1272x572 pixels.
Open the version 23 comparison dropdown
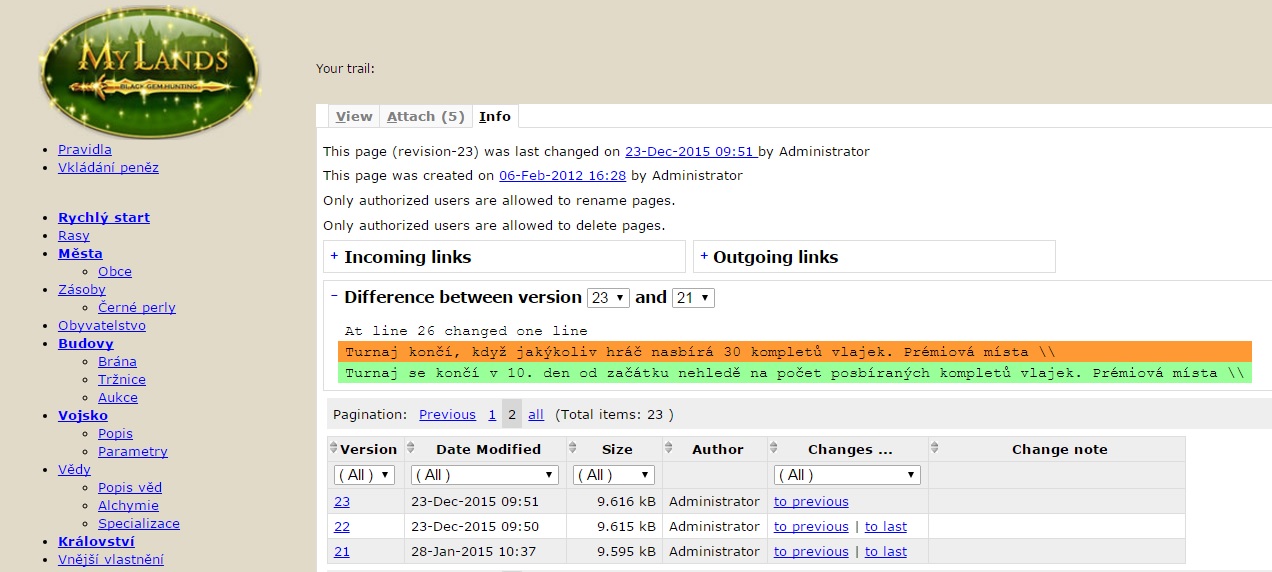[x=608, y=298]
